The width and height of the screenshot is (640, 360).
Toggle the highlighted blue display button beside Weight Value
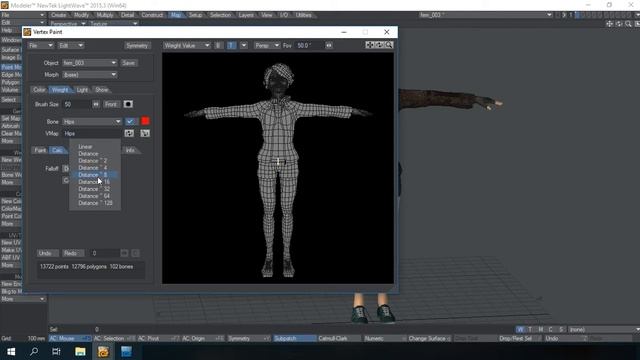(x=231, y=45)
